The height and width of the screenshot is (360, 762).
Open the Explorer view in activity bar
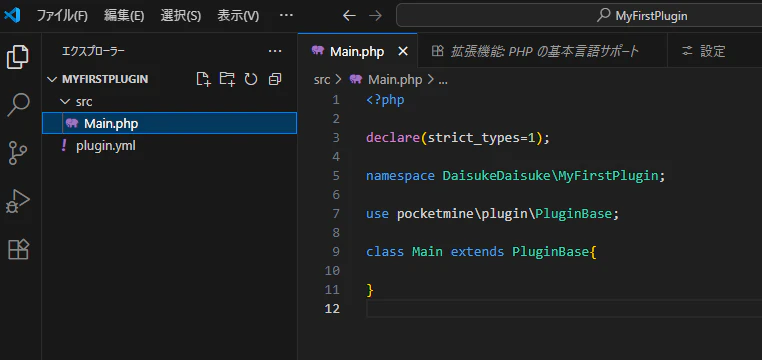point(18,57)
